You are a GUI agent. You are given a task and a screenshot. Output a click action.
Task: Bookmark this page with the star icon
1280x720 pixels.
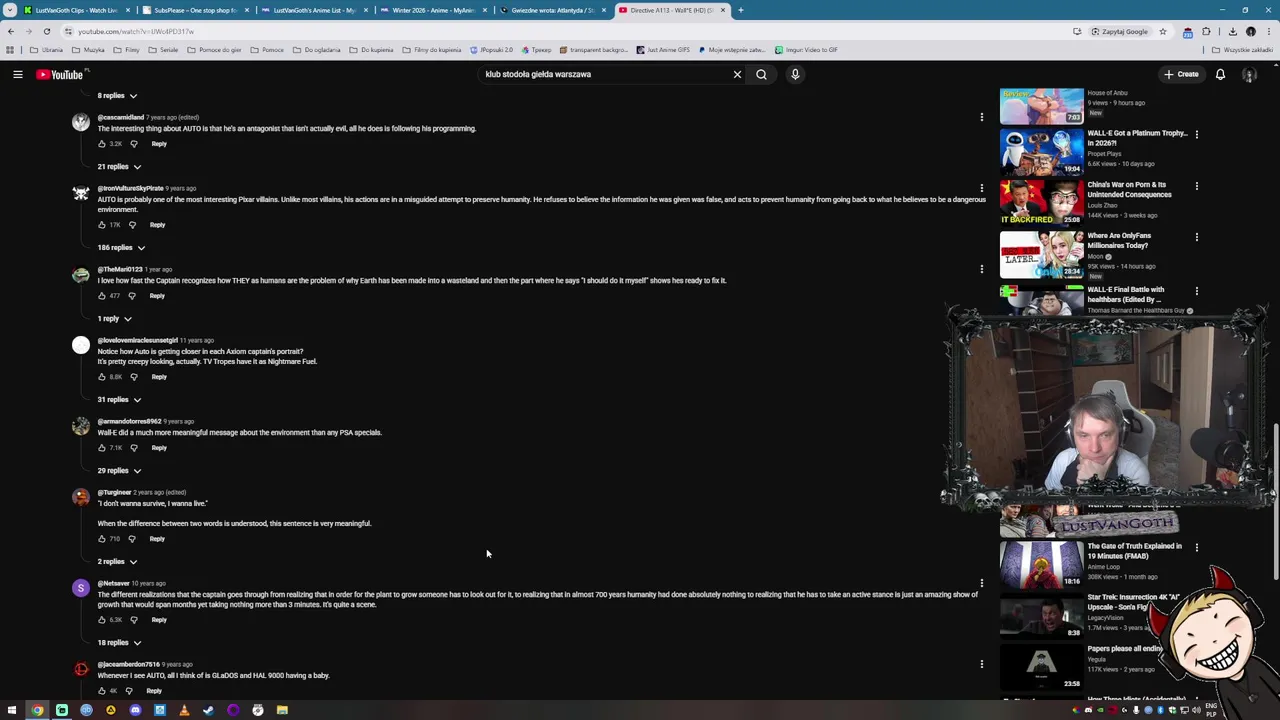[x=1162, y=31]
